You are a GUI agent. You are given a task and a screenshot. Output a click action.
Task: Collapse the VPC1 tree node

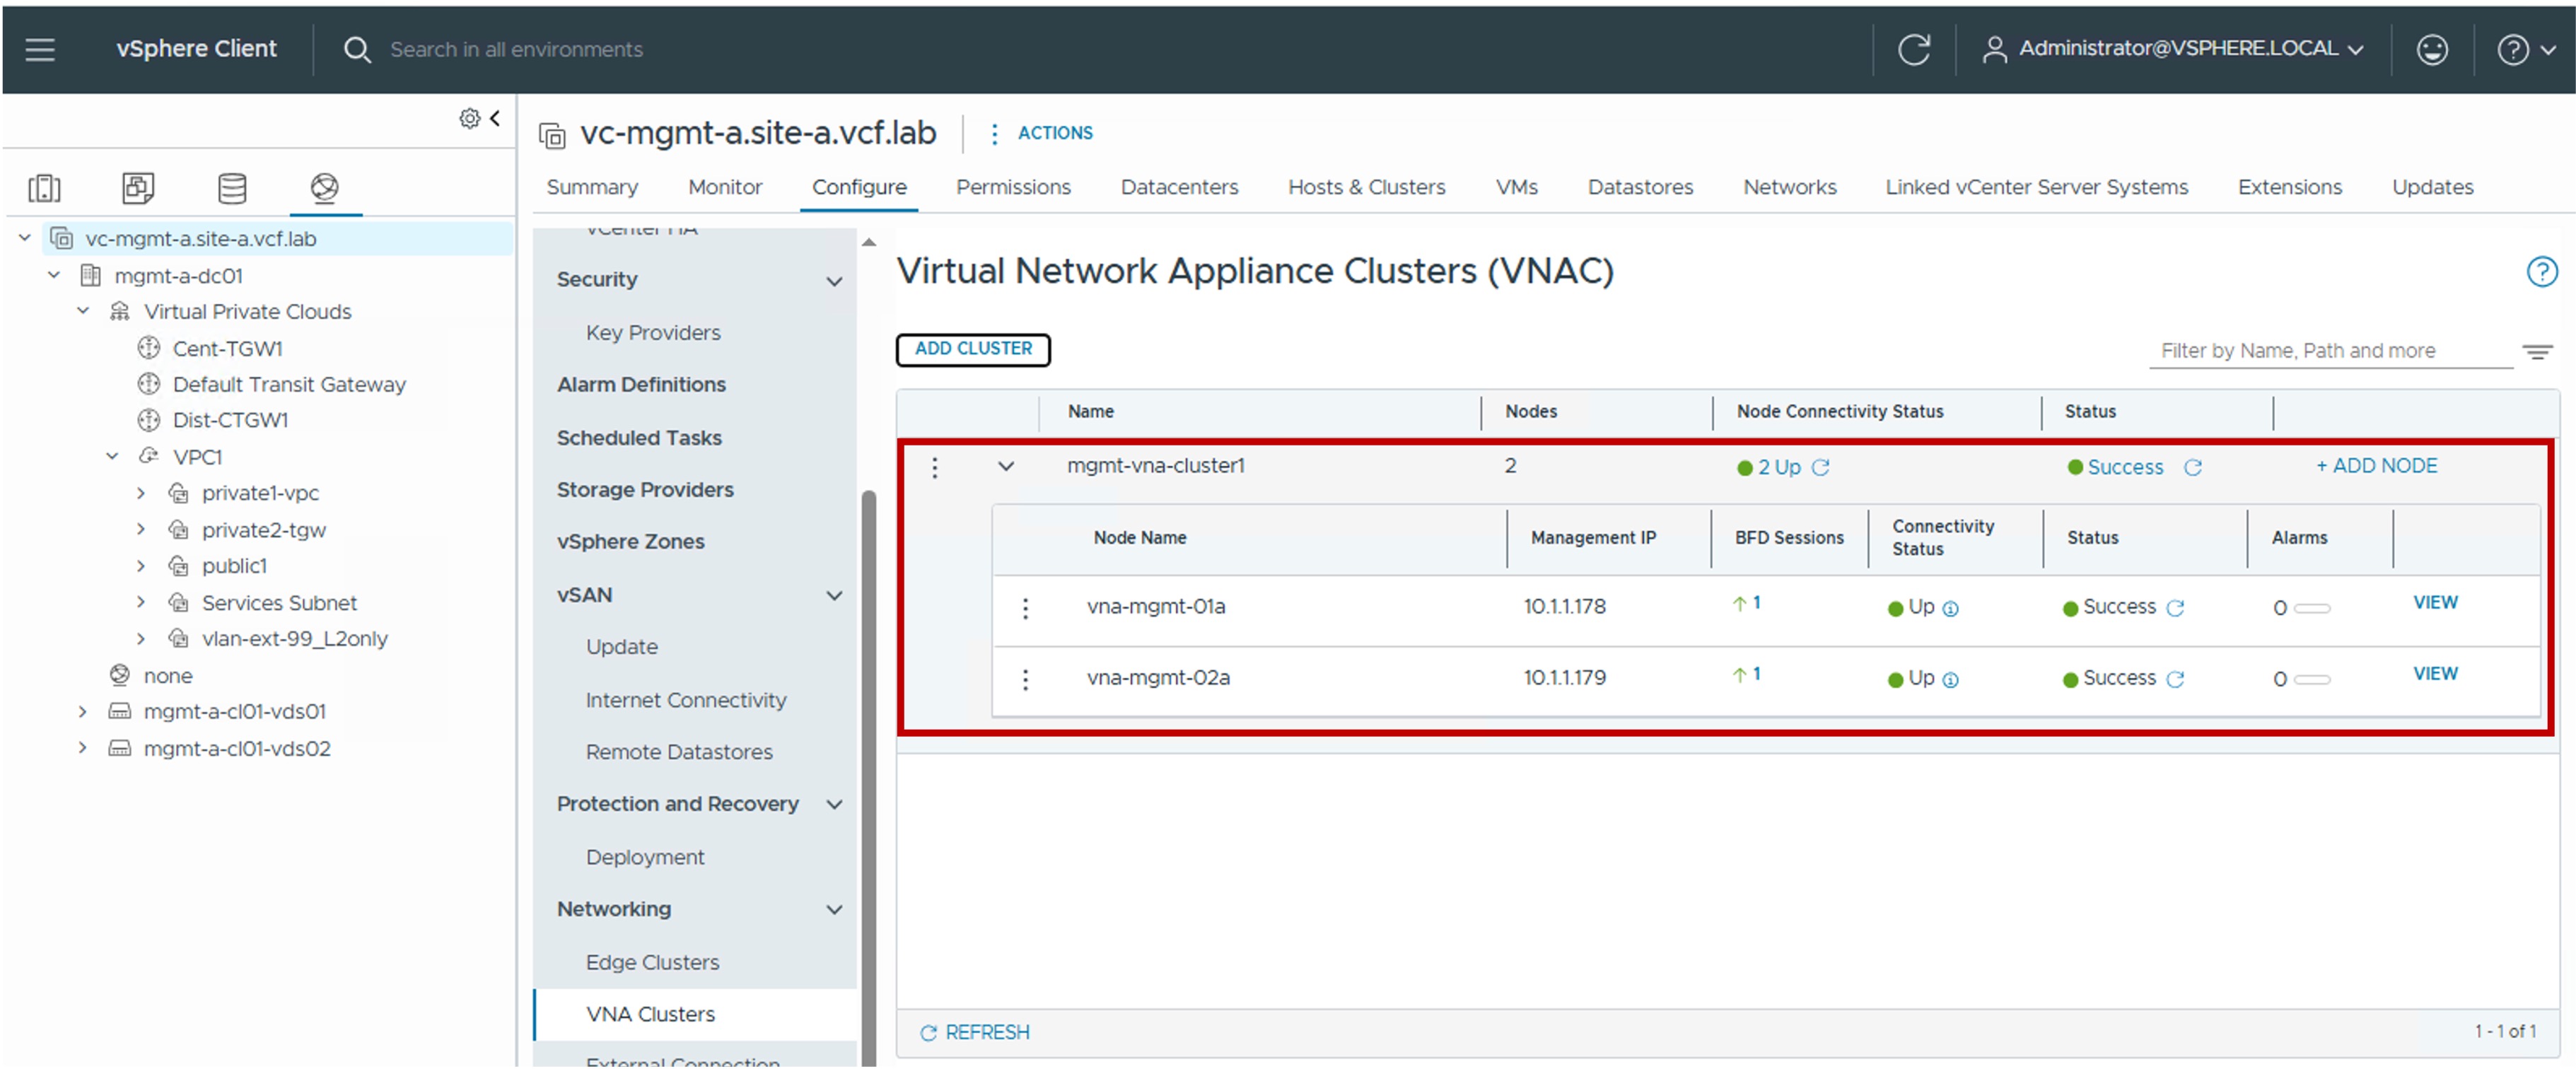112,456
